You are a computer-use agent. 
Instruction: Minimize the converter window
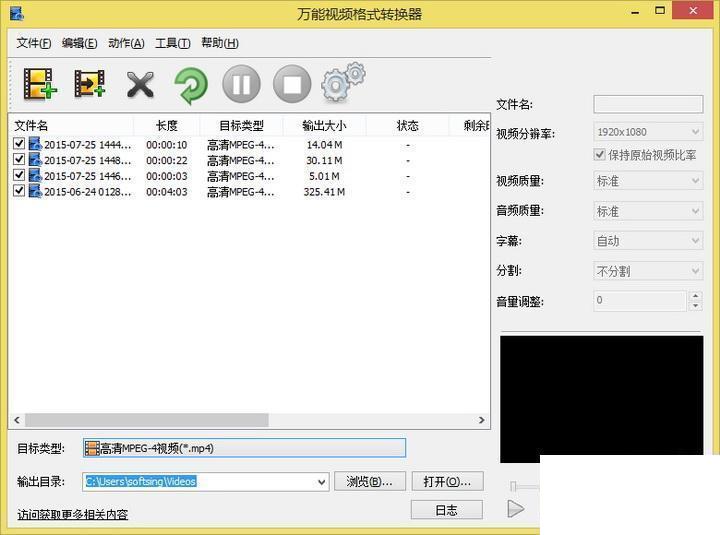coord(636,11)
